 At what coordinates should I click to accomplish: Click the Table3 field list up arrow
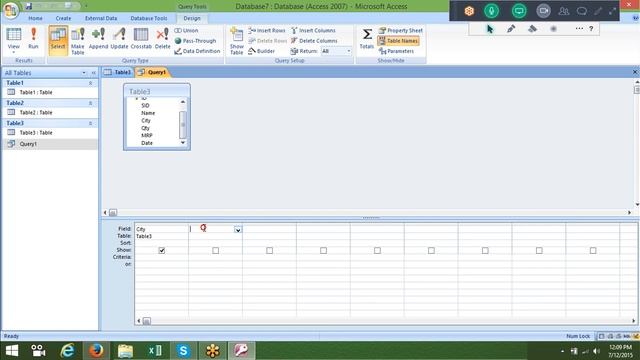pyautogui.click(x=183, y=102)
